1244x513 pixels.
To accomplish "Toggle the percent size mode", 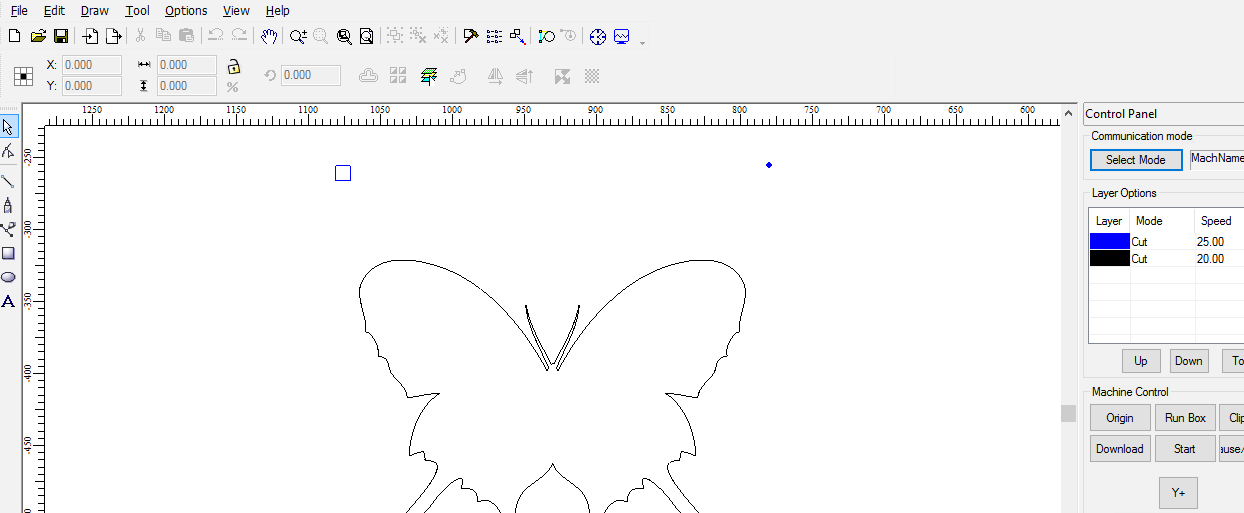I will click(232, 87).
